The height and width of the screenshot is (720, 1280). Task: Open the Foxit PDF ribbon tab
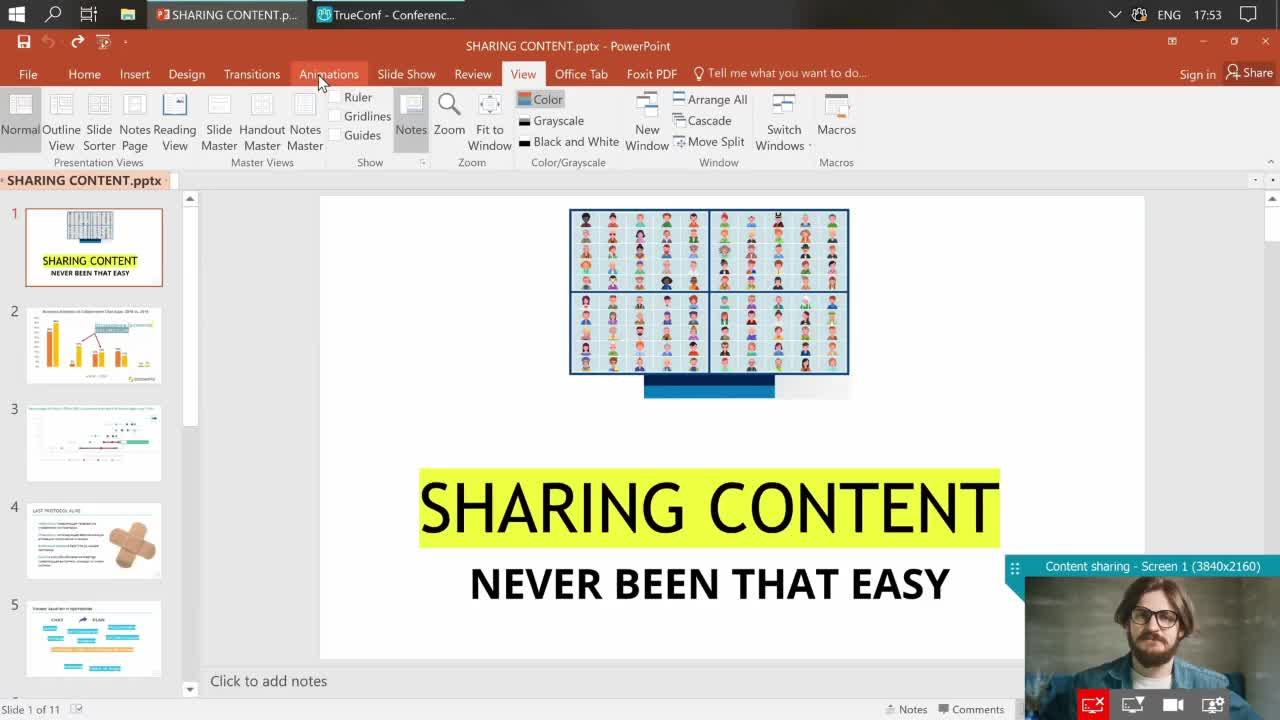tap(652, 74)
